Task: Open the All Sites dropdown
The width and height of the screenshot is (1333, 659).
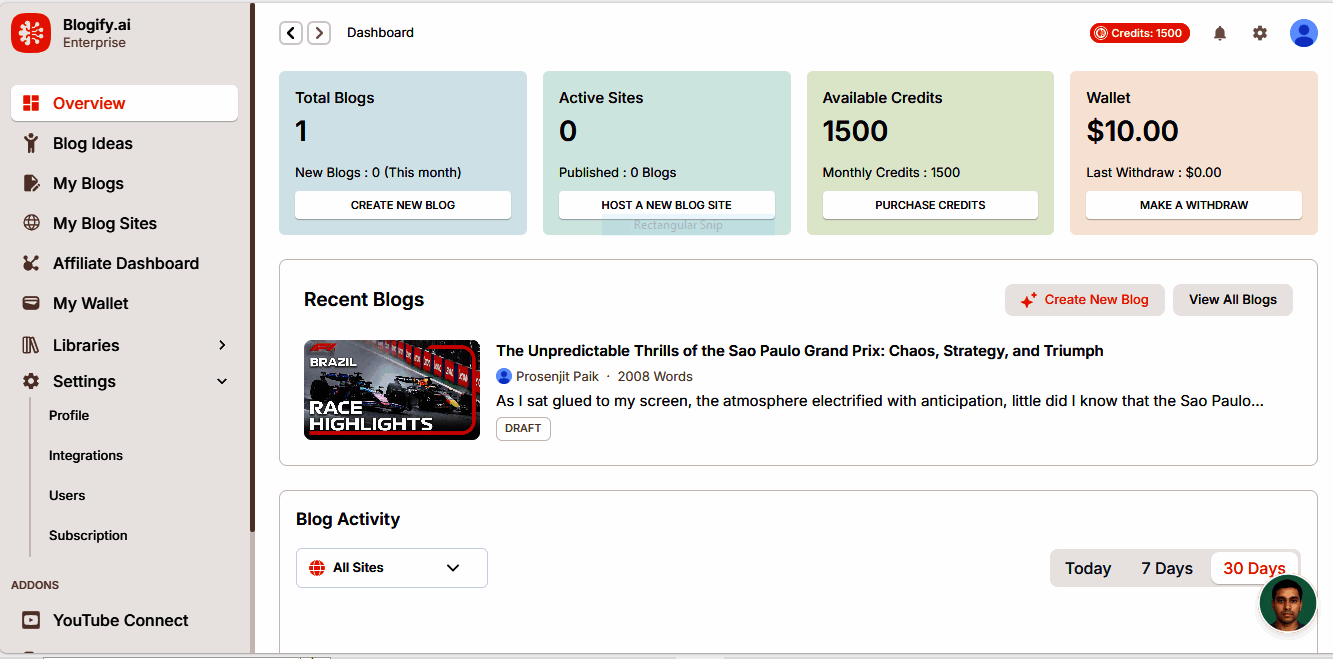Action: point(391,567)
